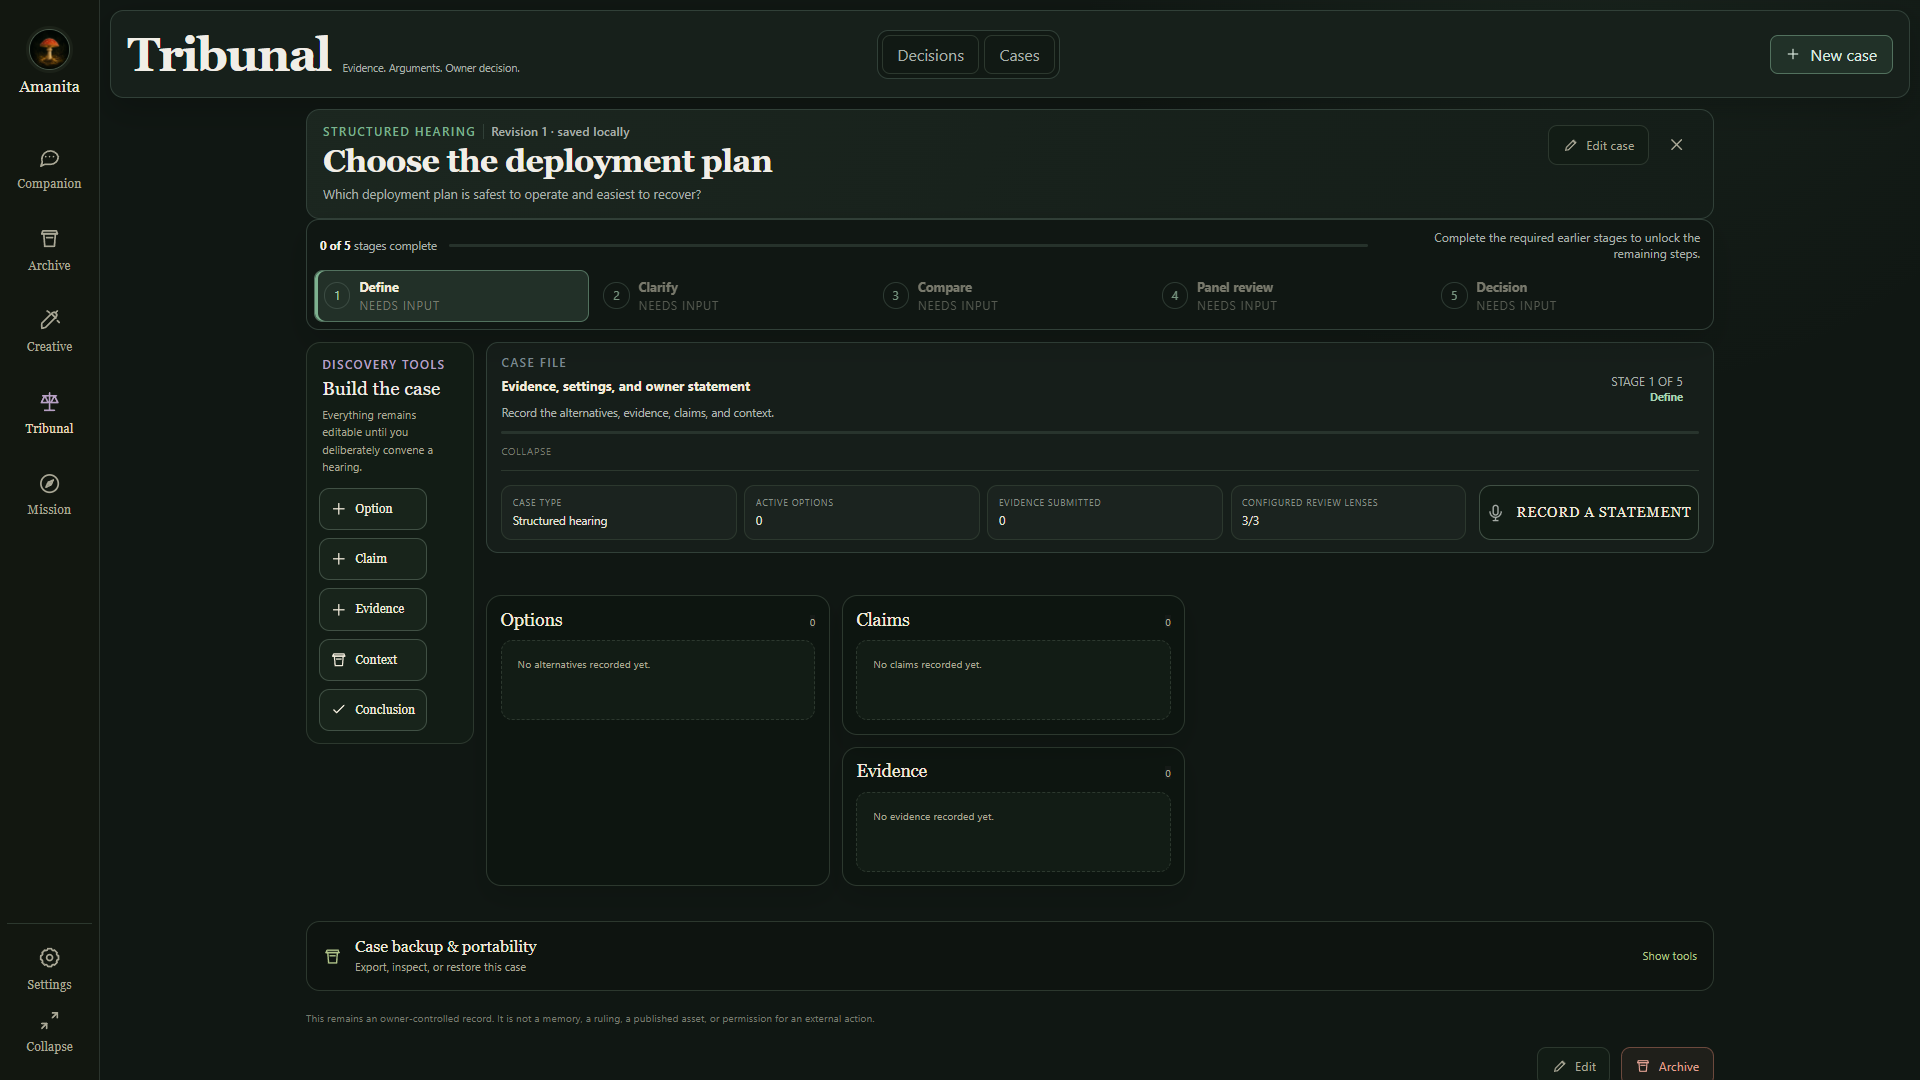The image size is (1920, 1080).
Task: Click the Configured review lenses card
Action: [1348, 512]
